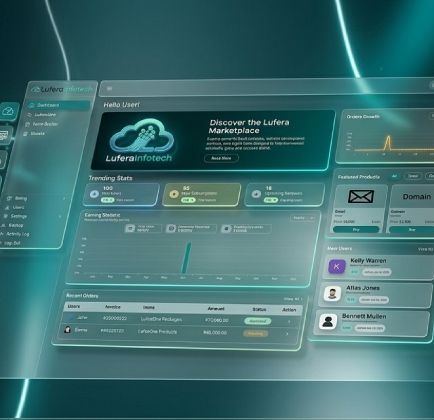Viewport: 434px width, 420px height.
Task: Click the Dashboard item's icon in sidebar
Action: [32, 105]
